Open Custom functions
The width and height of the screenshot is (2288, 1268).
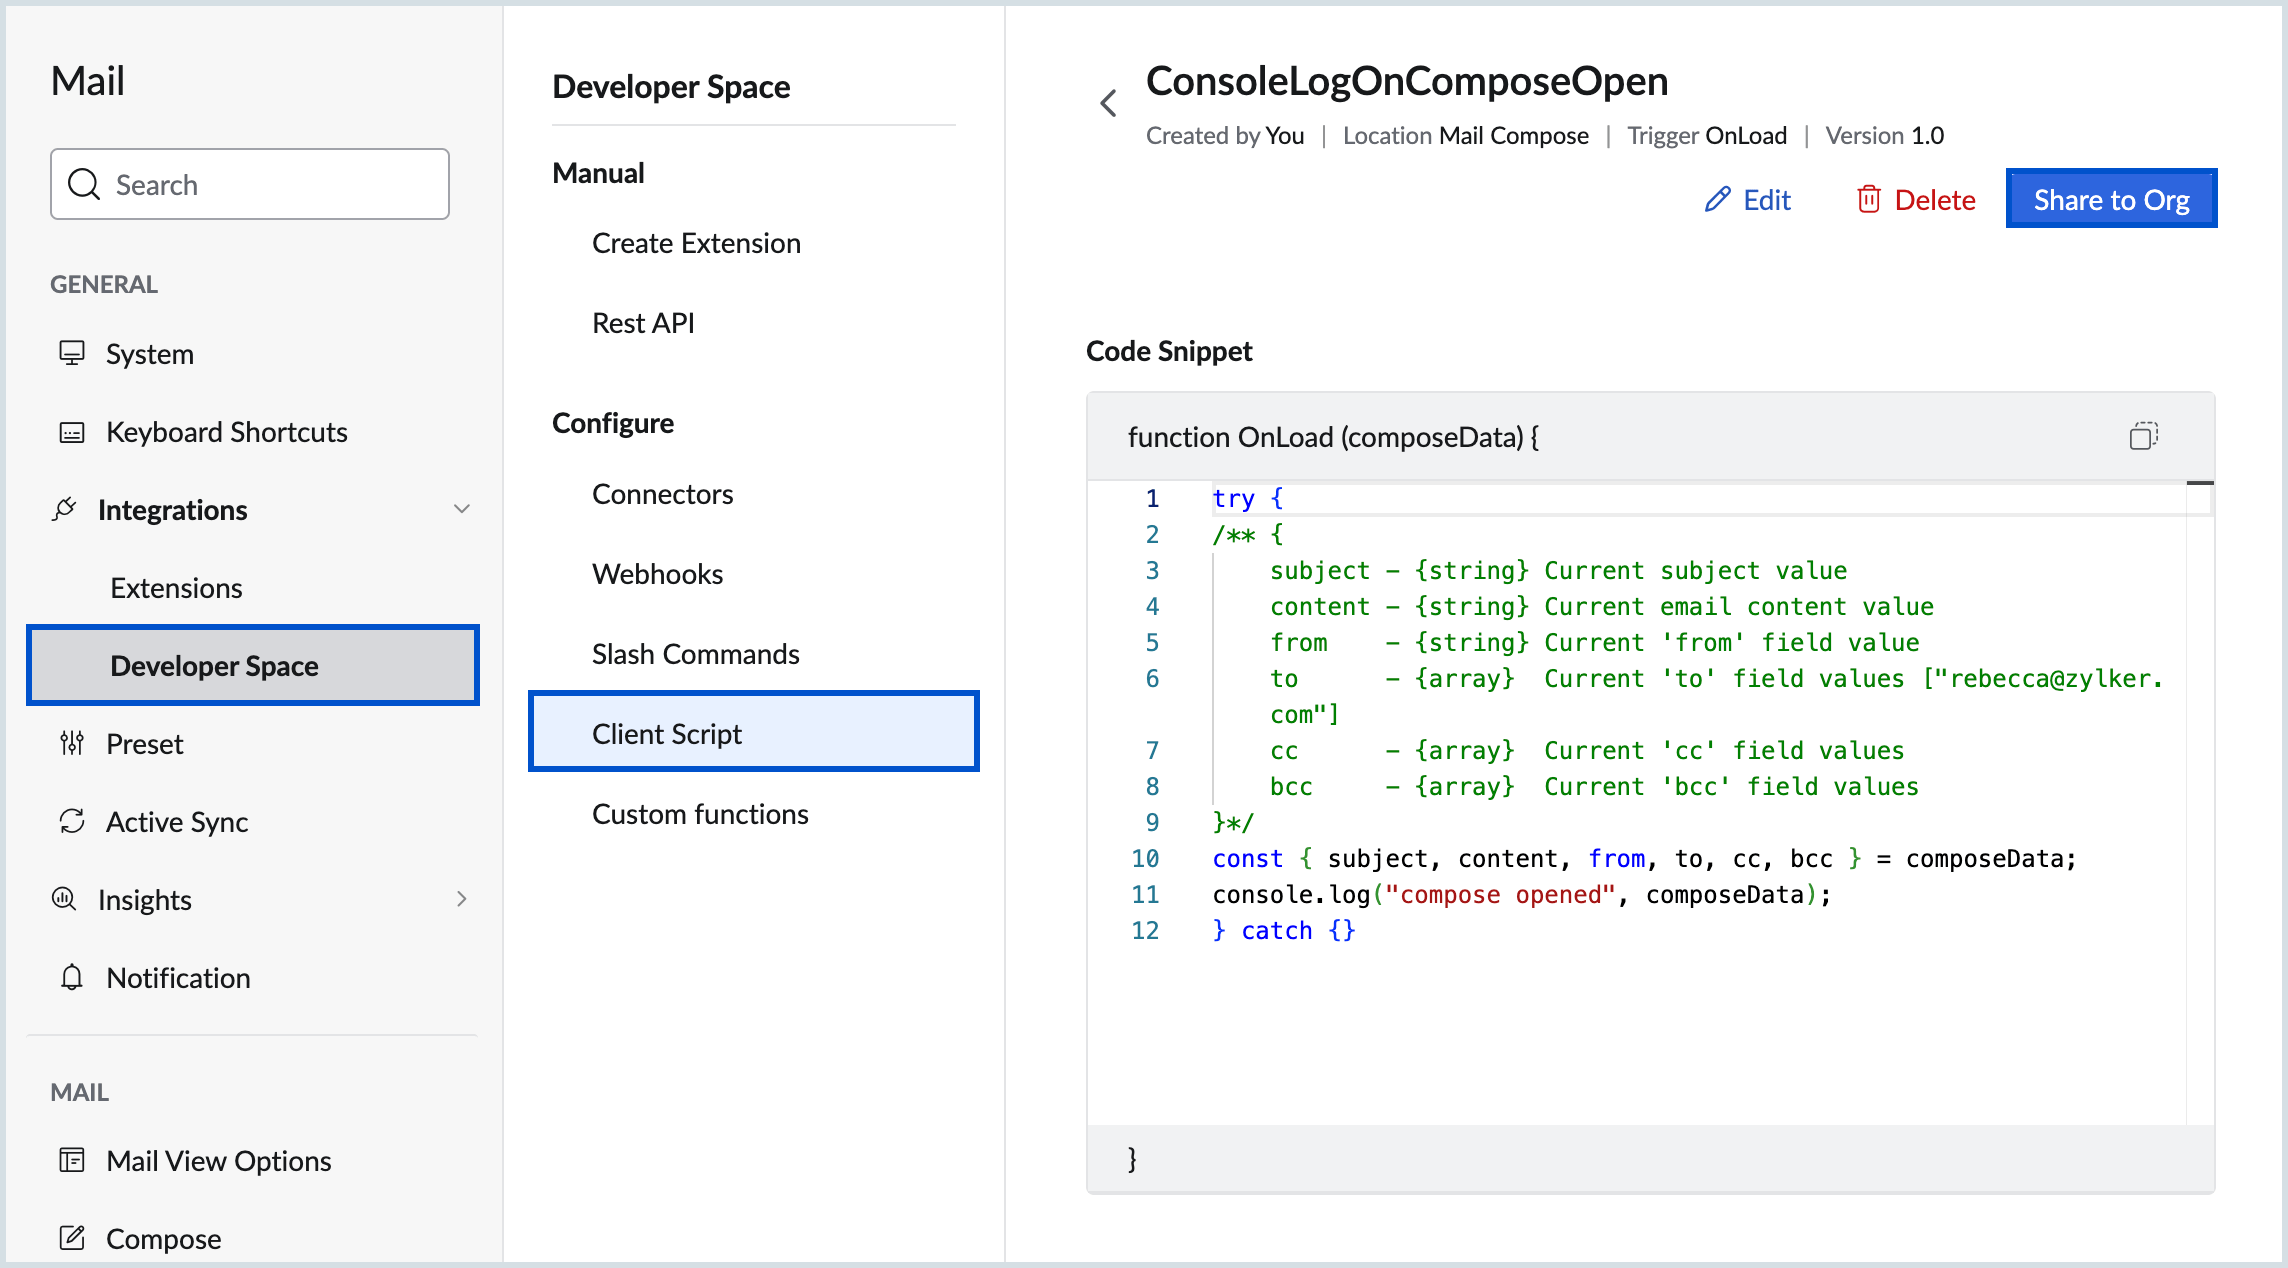[x=700, y=813]
